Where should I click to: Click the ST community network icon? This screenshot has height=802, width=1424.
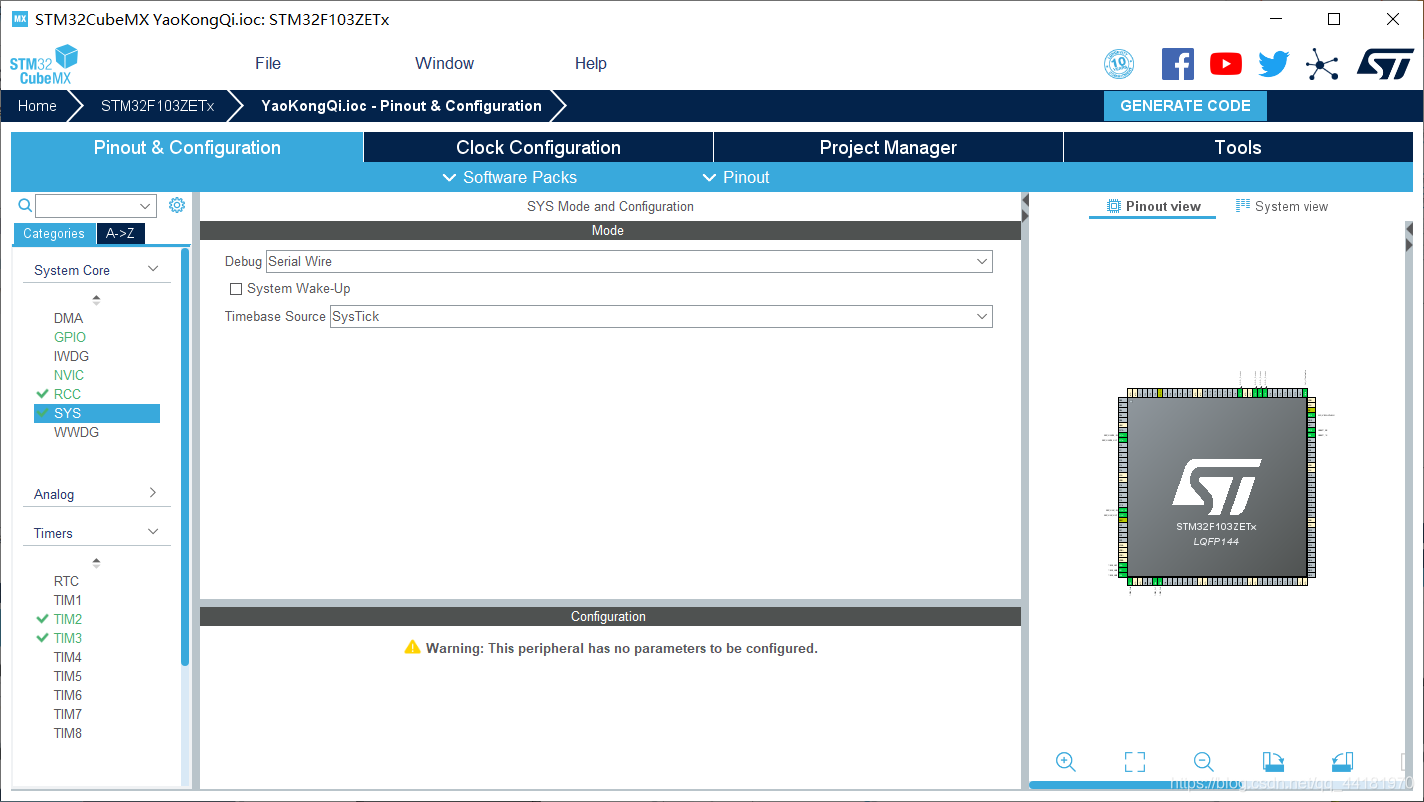click(x=1322, y=65)
